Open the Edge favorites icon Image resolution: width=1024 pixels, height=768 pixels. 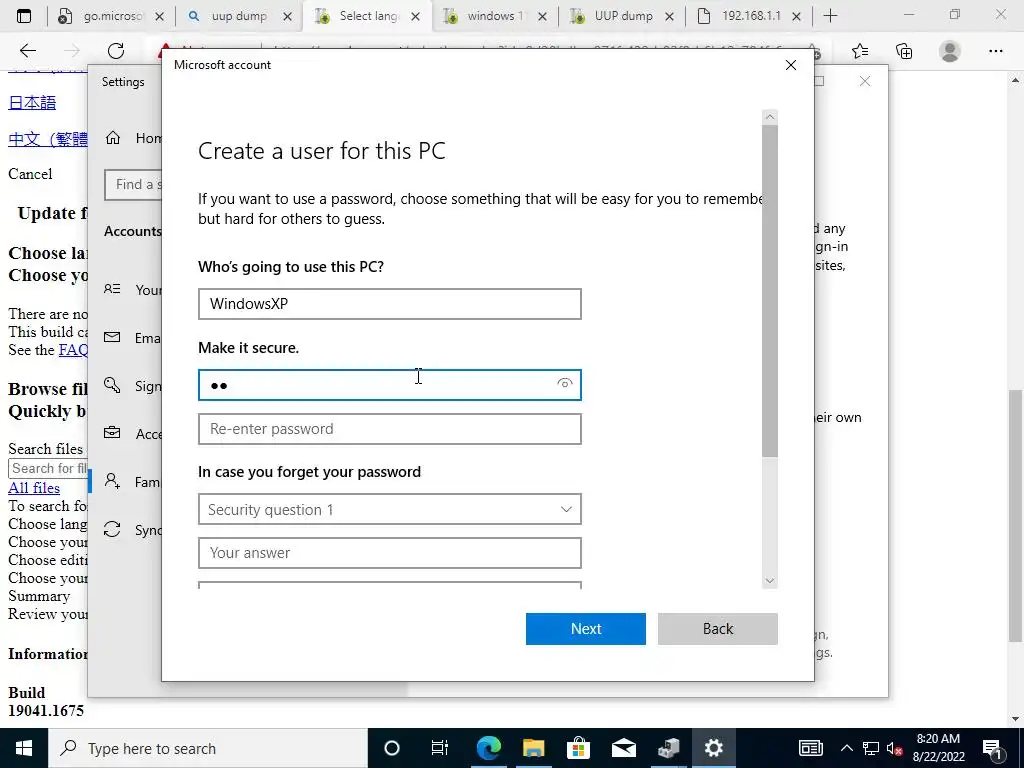860,51
